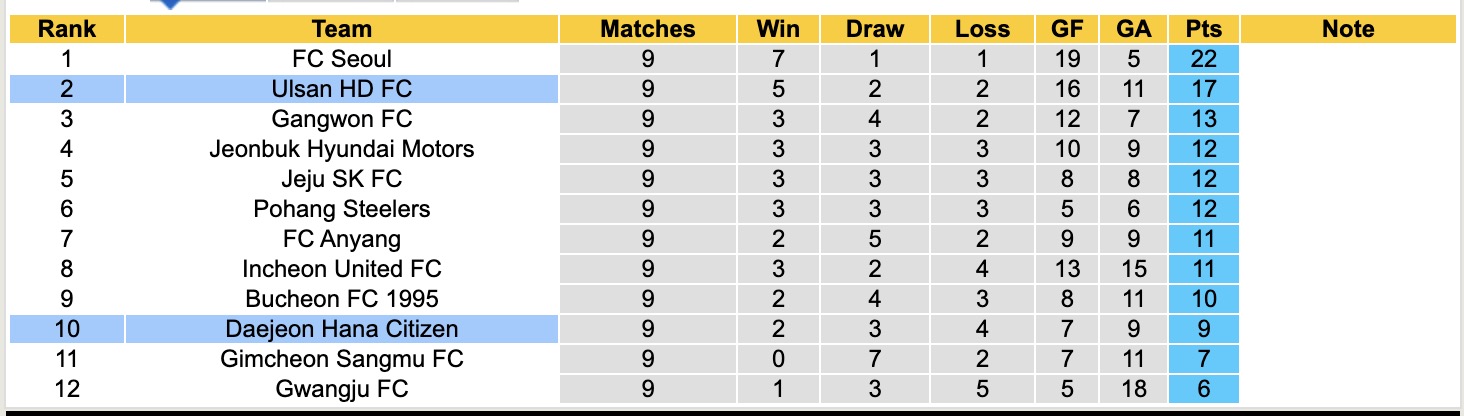Click the Loss column header
1464x416 pixels.
[982, 29]
